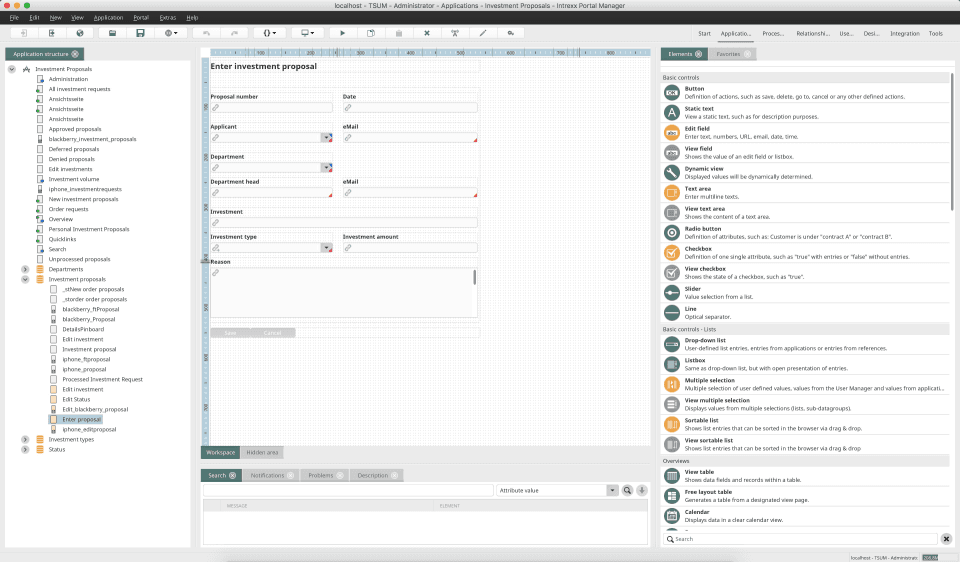
Task: Open the Tools module in top bar
Action: pyautogui.click(x=936, y=34)
